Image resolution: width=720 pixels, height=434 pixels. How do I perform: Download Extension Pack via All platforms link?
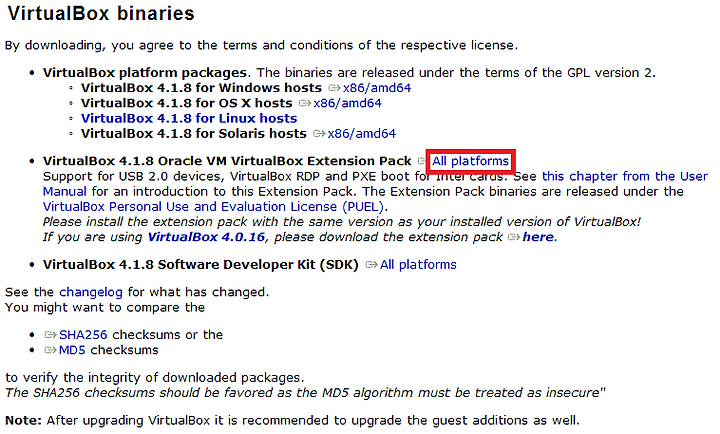coord(470,161)
